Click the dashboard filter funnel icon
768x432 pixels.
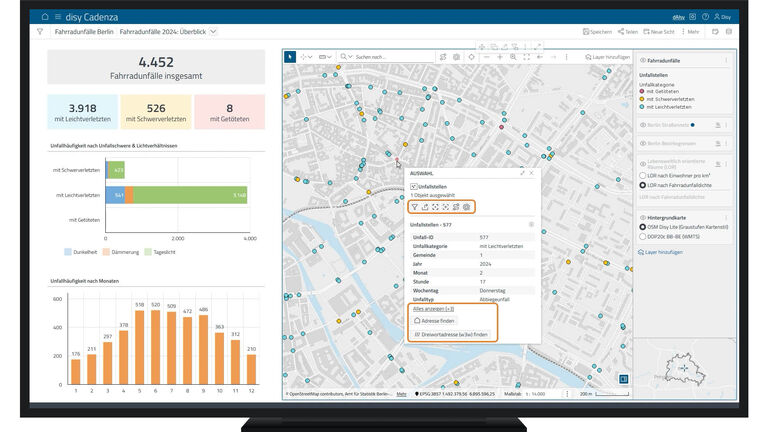tap(40, 31)
